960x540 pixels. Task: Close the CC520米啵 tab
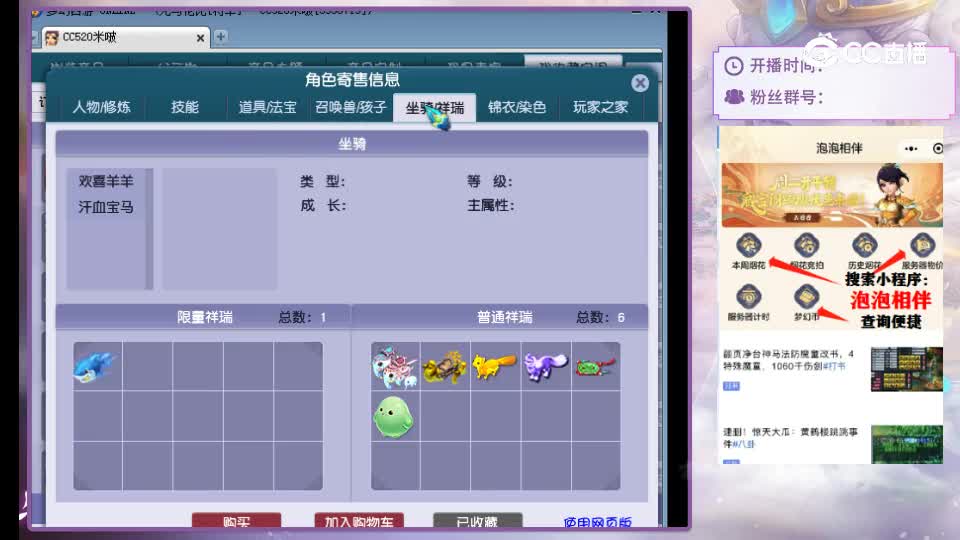[200, 38]
